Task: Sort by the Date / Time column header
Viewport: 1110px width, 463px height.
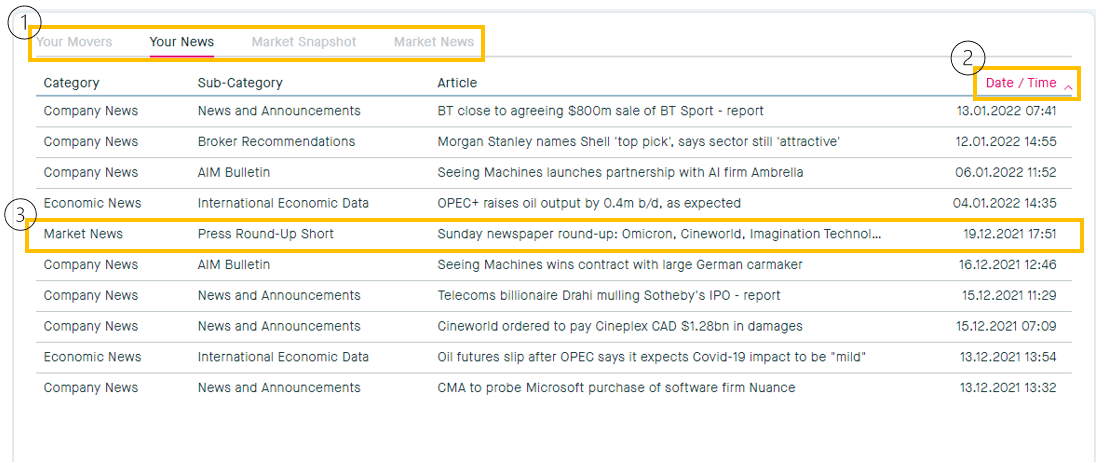Action: 1020,83
